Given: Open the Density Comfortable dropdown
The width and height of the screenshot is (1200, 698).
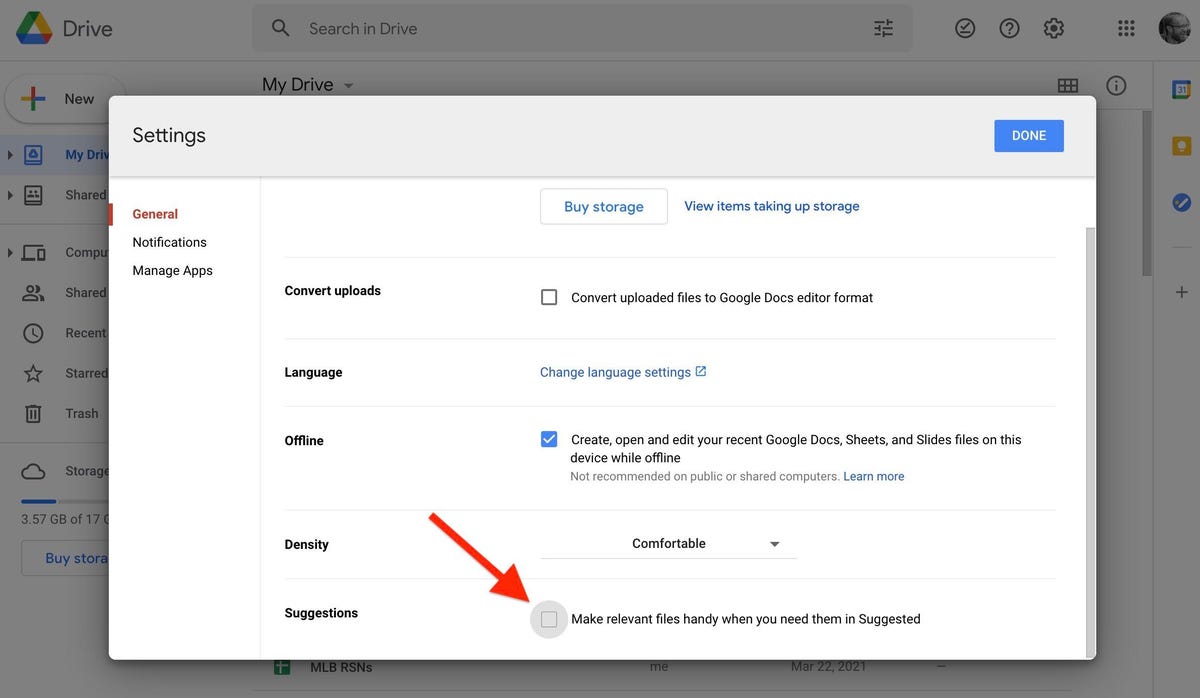Looking at the screenshot, I should click(668, 544).
